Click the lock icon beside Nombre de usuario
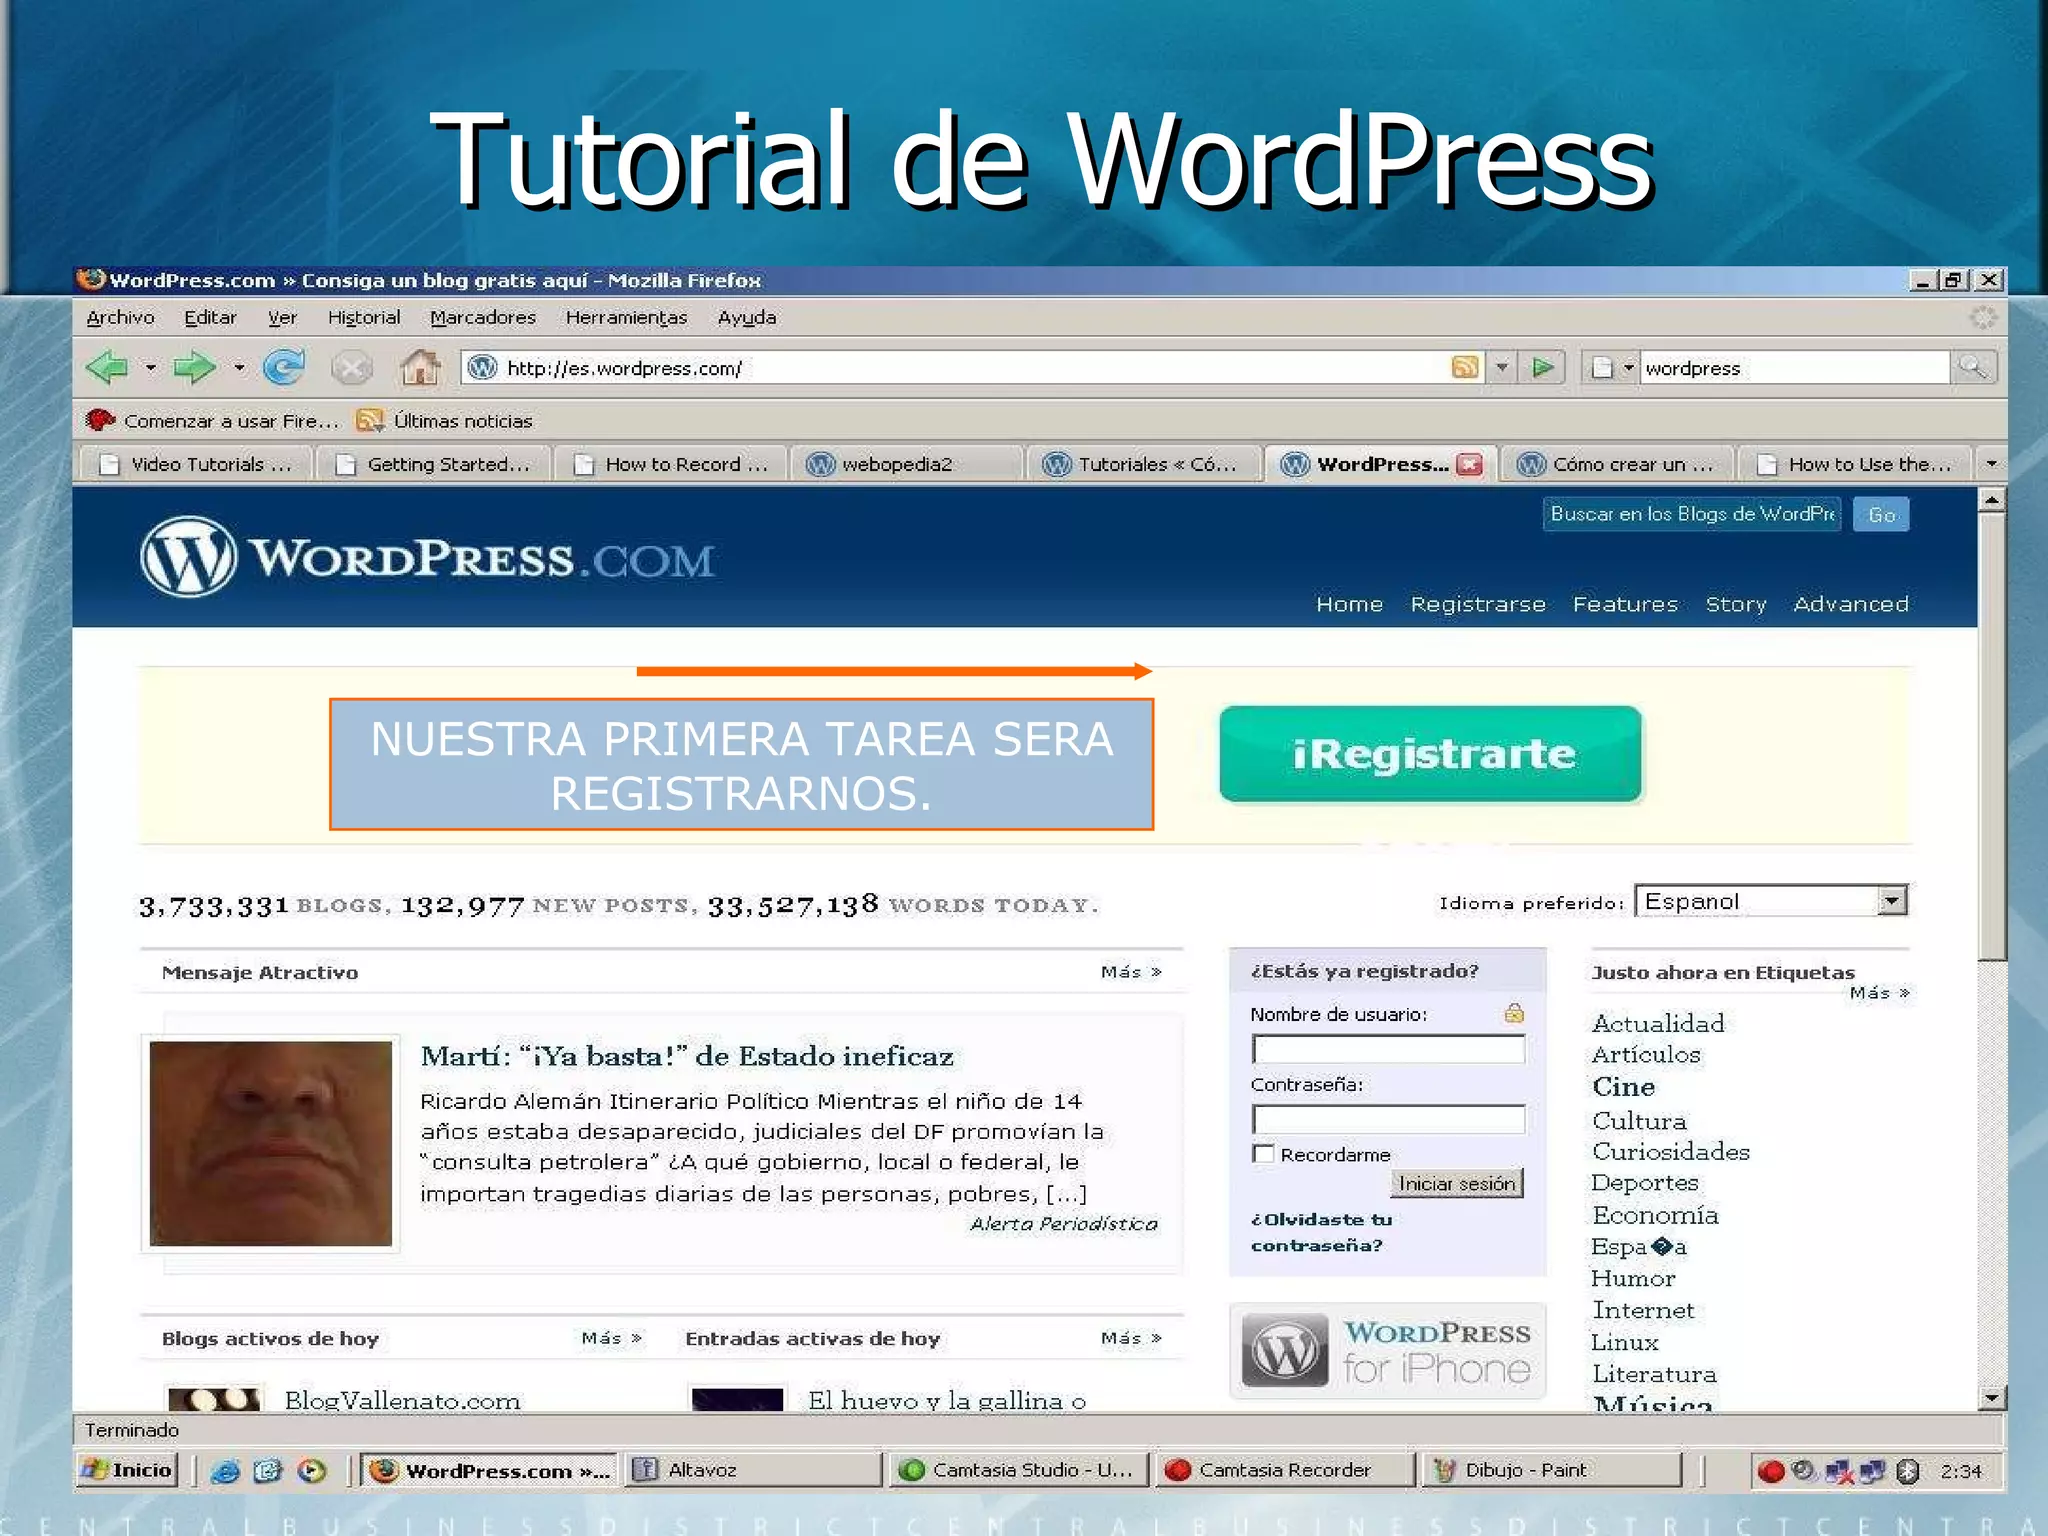The width and height of the screenshot is (2048, 1536). (x=1514, y=1013)
